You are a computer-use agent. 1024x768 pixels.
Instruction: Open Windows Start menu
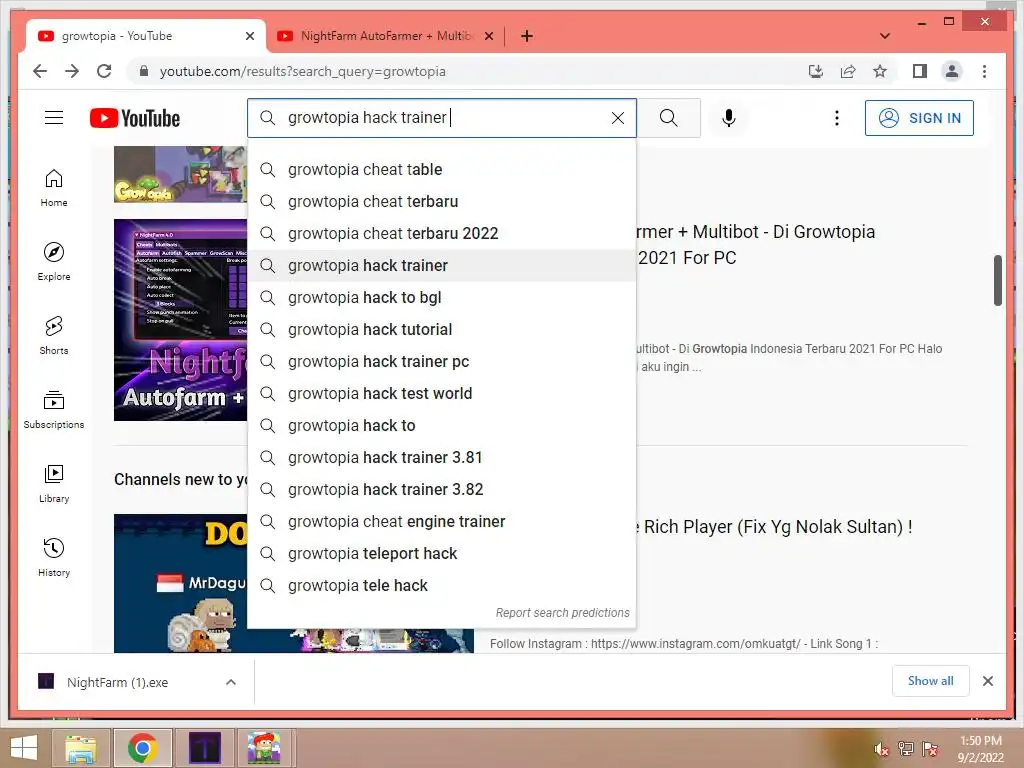24,748
